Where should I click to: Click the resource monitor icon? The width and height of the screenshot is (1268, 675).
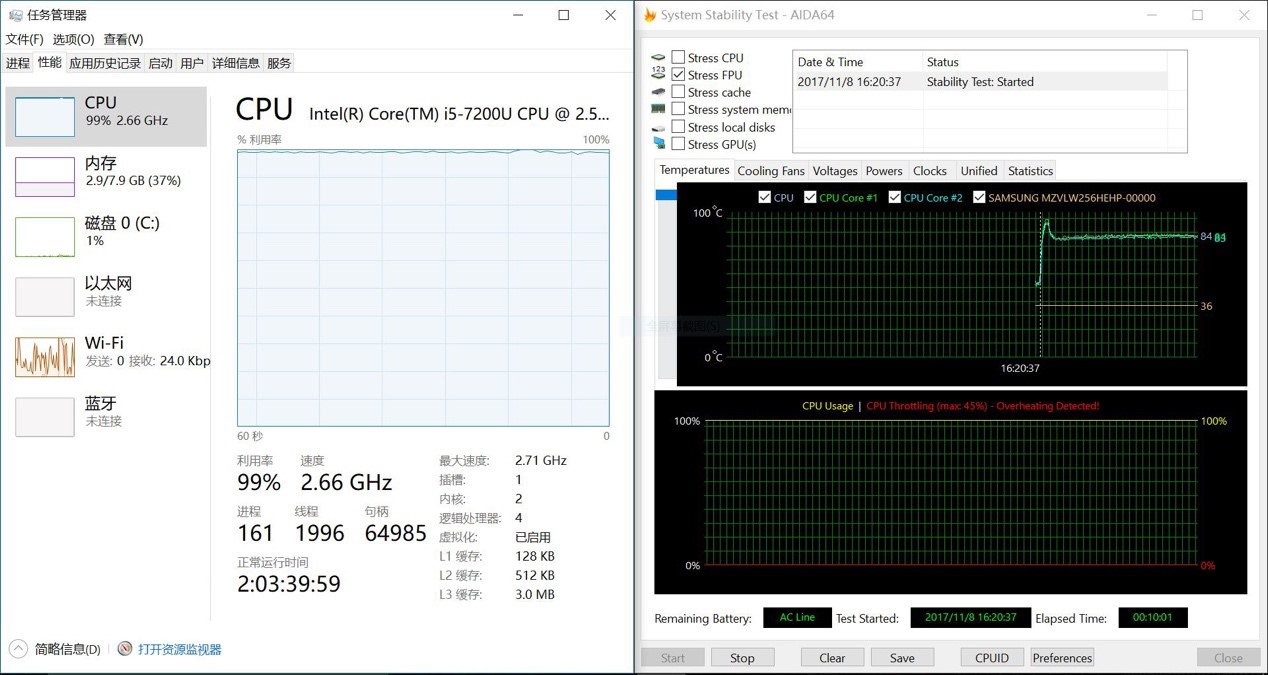[125, 649]
